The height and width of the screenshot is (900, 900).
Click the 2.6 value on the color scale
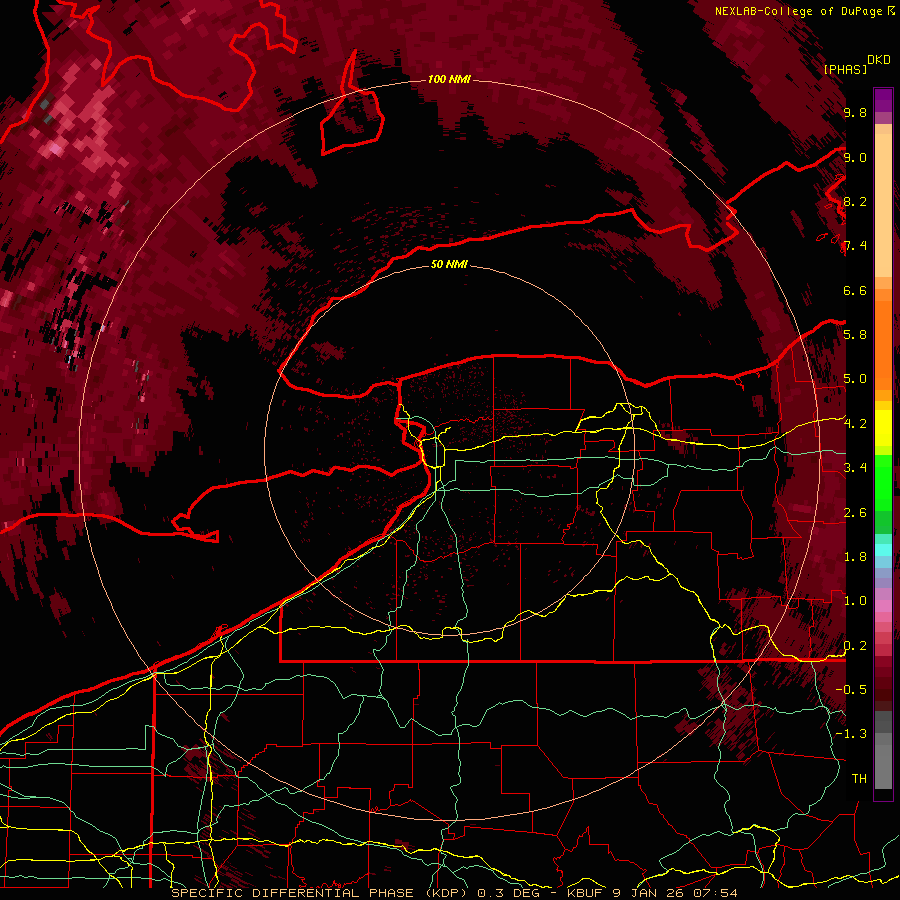click(x=855, y=512)
